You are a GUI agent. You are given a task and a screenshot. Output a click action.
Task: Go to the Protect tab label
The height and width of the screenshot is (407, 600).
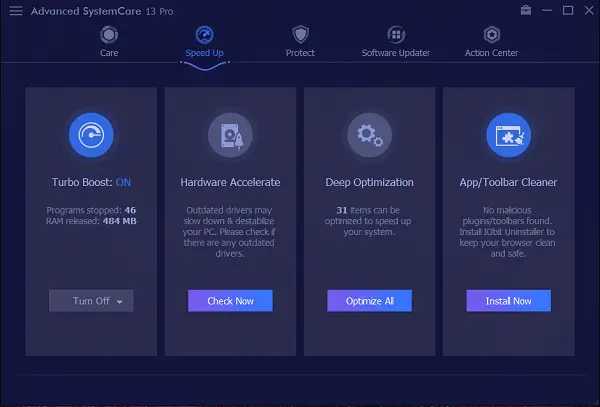point(300,53)
